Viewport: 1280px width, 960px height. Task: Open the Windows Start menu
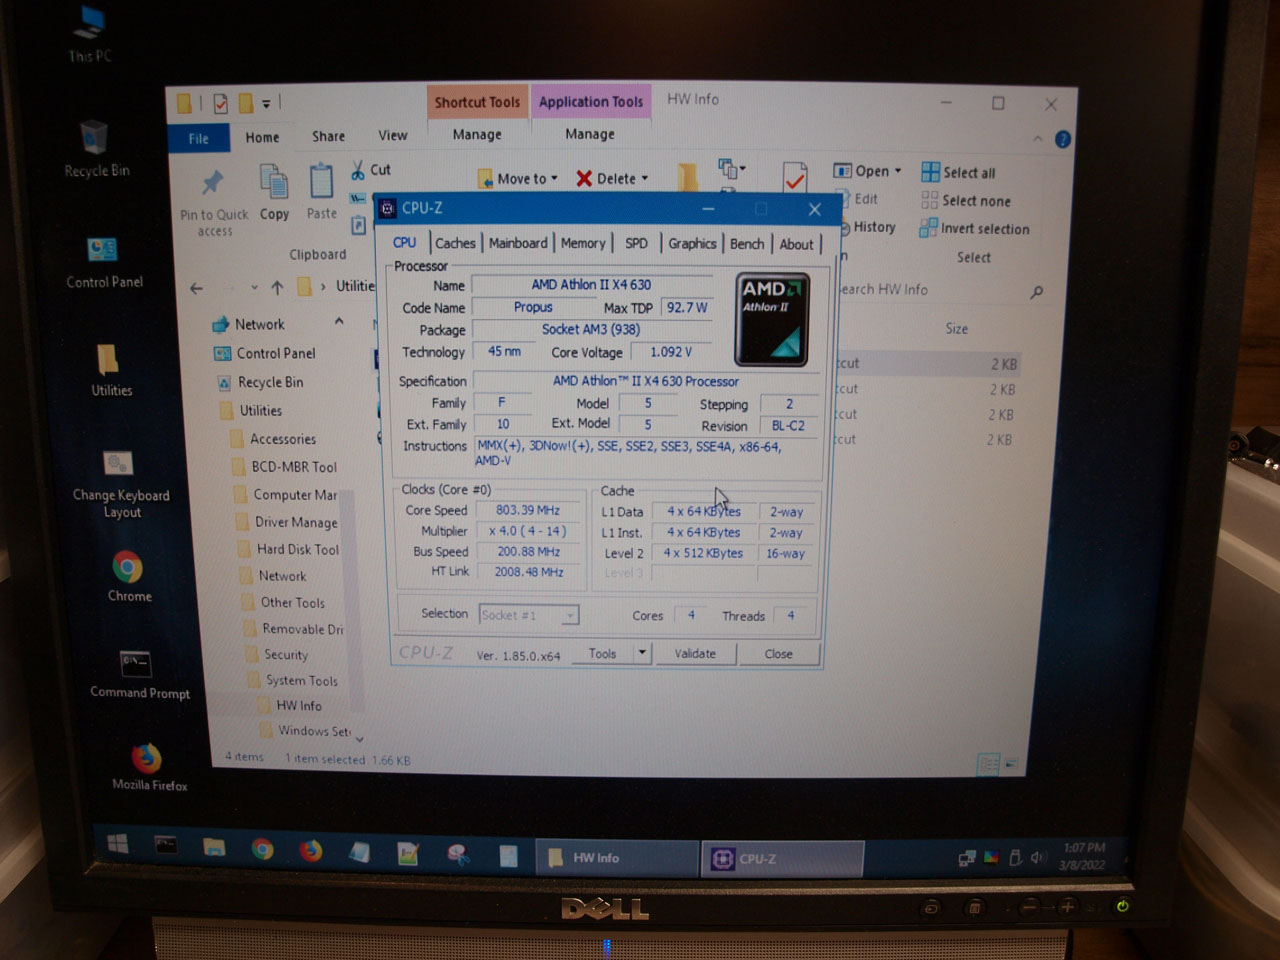(x=118, y=845)
